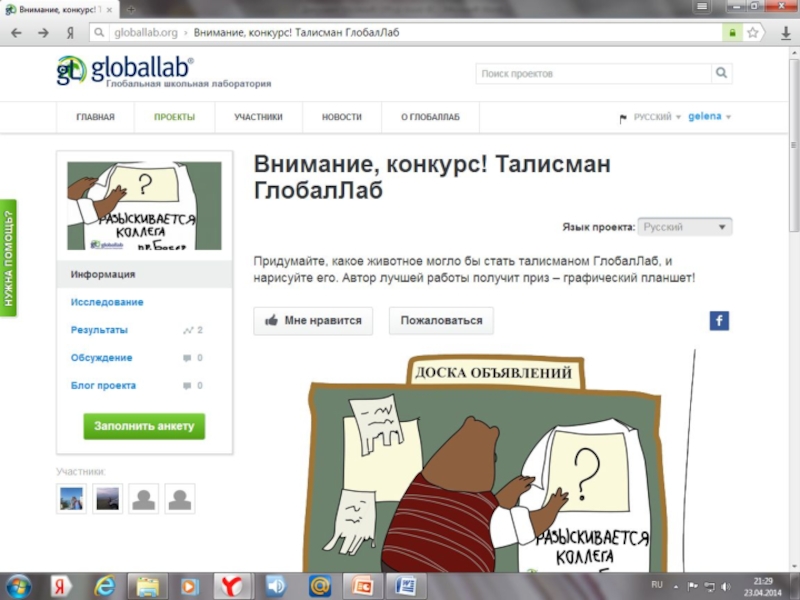
Task: Click the language flag icon
Action: point(622,118)
